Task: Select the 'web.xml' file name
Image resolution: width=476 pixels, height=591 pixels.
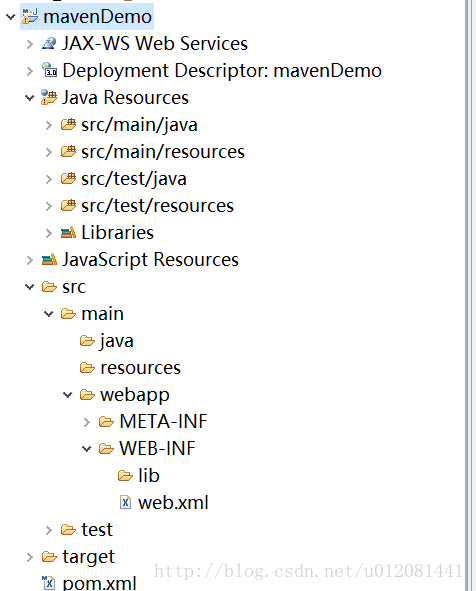Action: pos(173,503)
